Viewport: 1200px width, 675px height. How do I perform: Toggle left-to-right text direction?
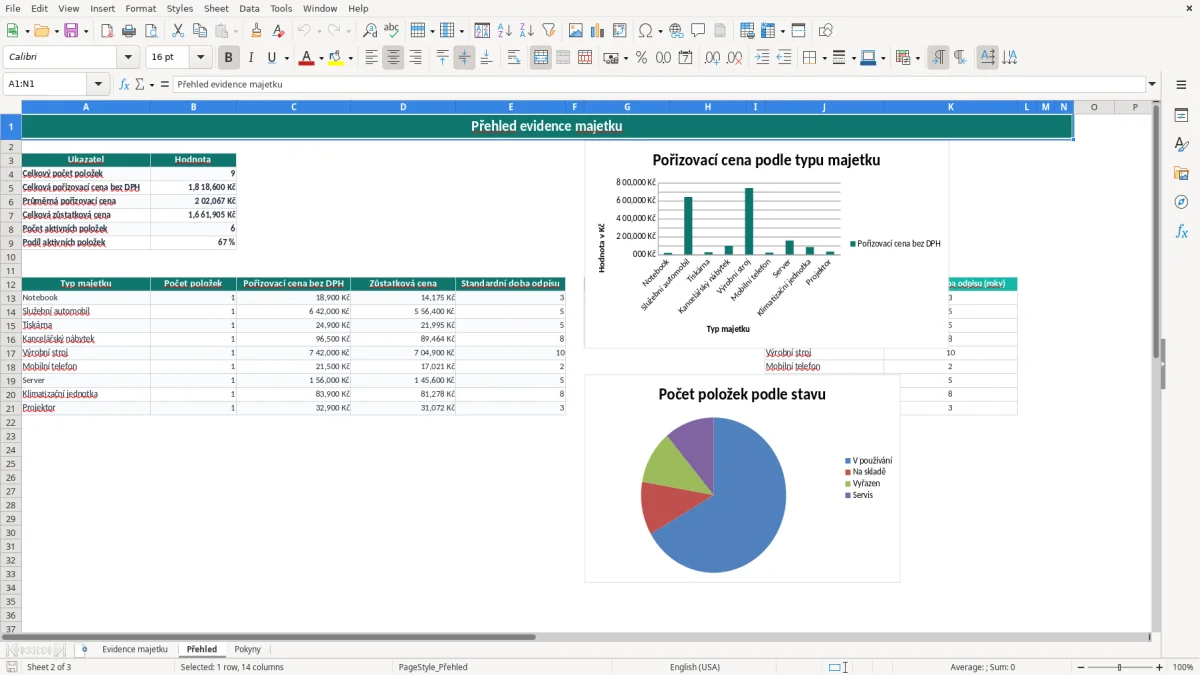[938, 58]
